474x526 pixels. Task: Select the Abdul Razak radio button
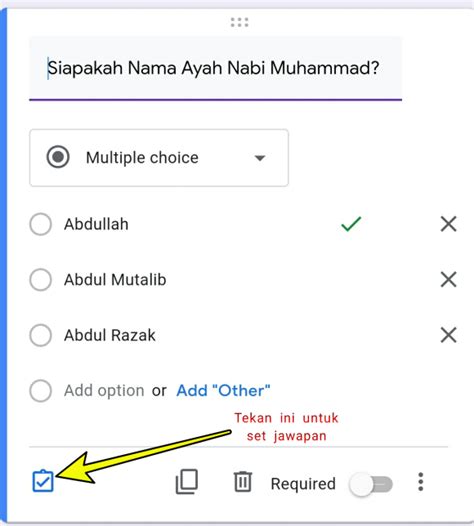[x=41, y=335]
